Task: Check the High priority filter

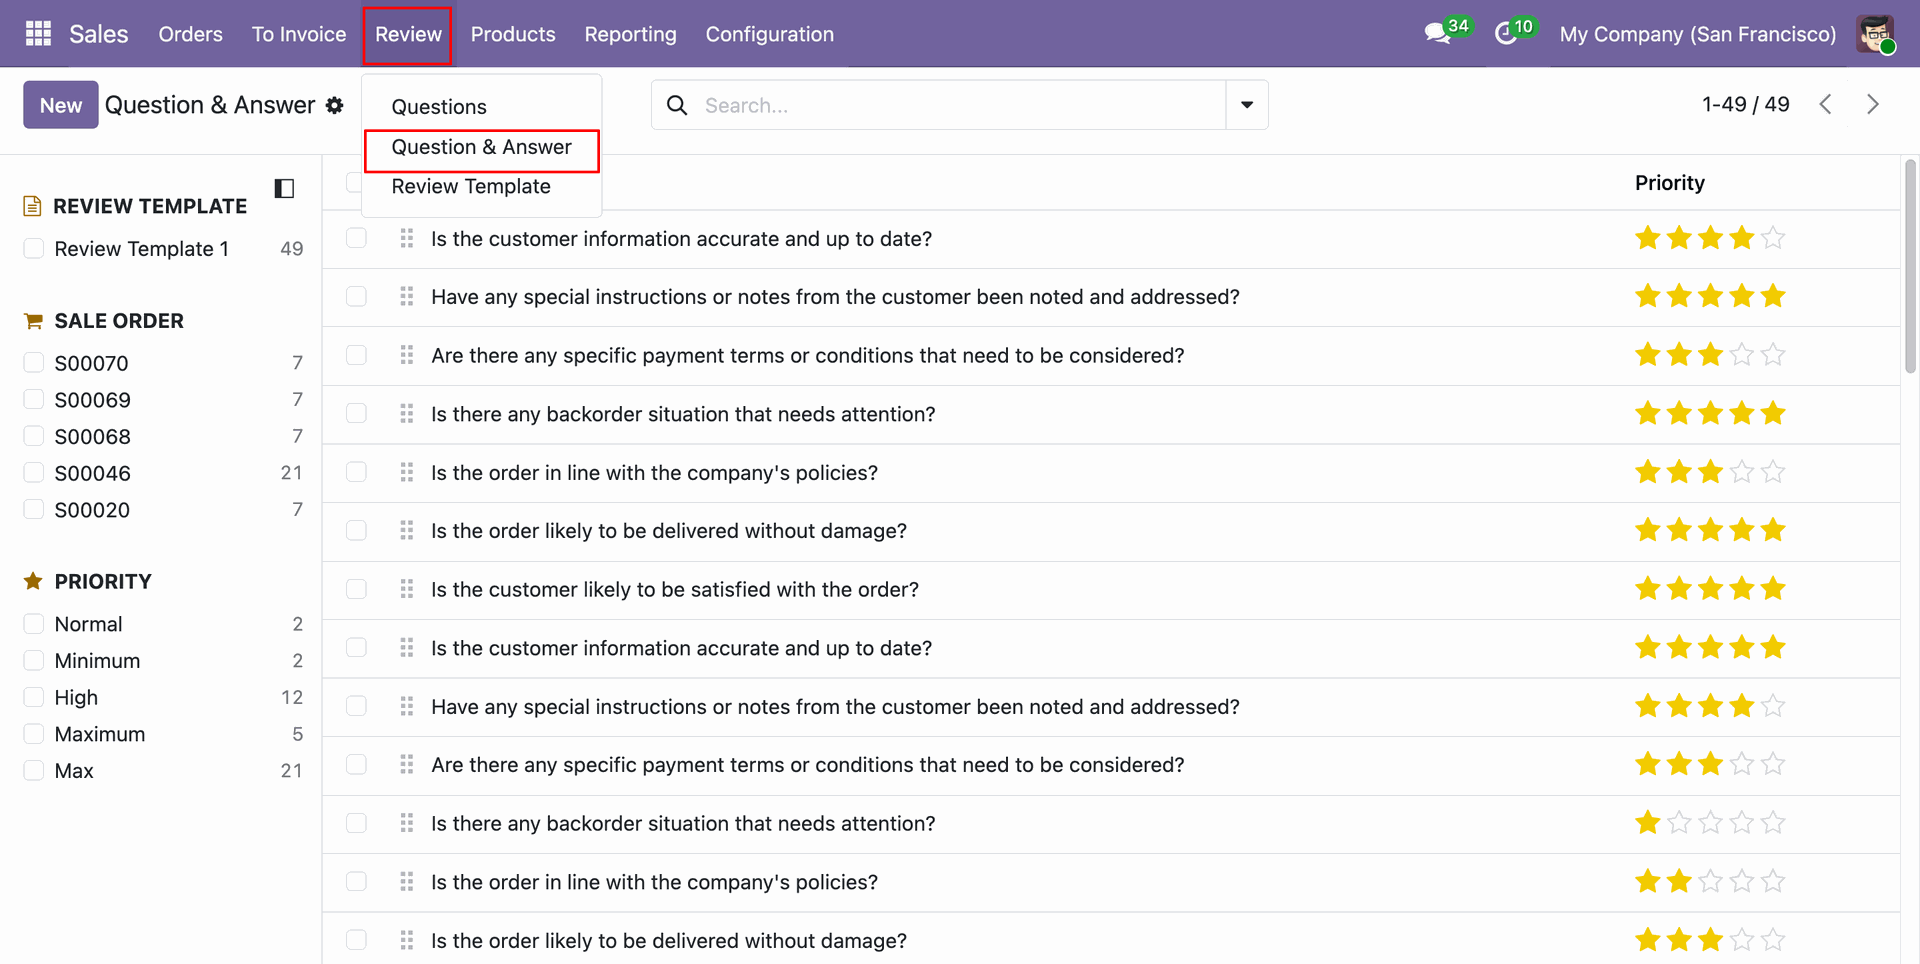Action: pyautogui.click(x=34, y=696)
